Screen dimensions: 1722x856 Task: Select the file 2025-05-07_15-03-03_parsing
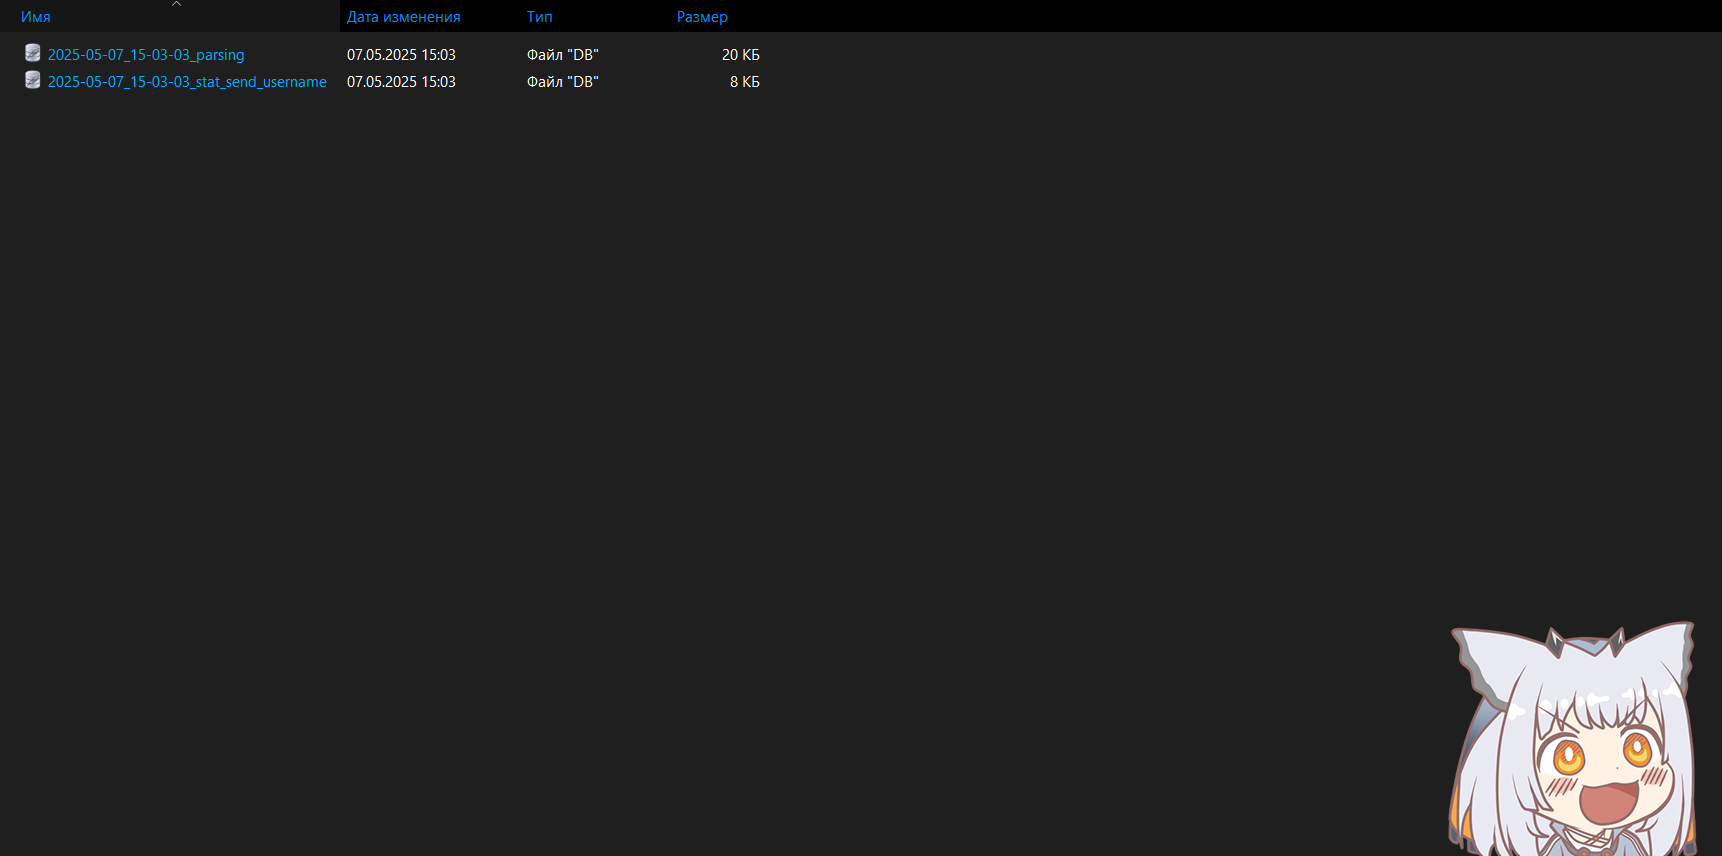(146, 55)
